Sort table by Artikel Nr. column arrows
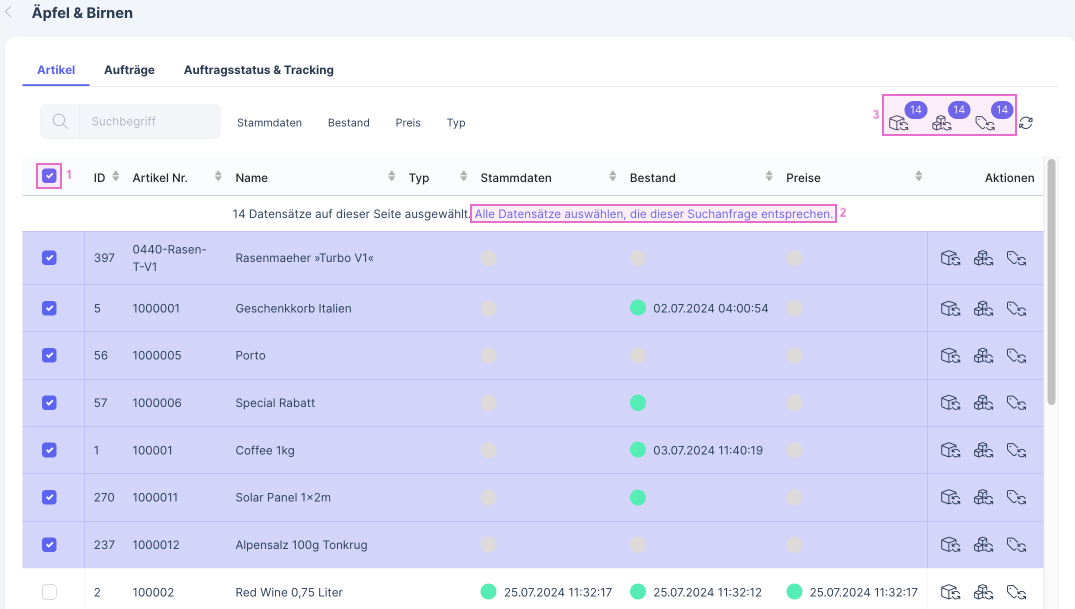This screenshot has width=1075, height=609. click(218, 177)
